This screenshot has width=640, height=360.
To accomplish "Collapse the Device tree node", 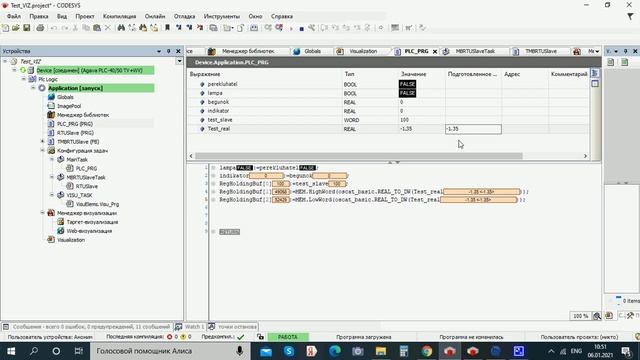I will [x=14, y=70].
